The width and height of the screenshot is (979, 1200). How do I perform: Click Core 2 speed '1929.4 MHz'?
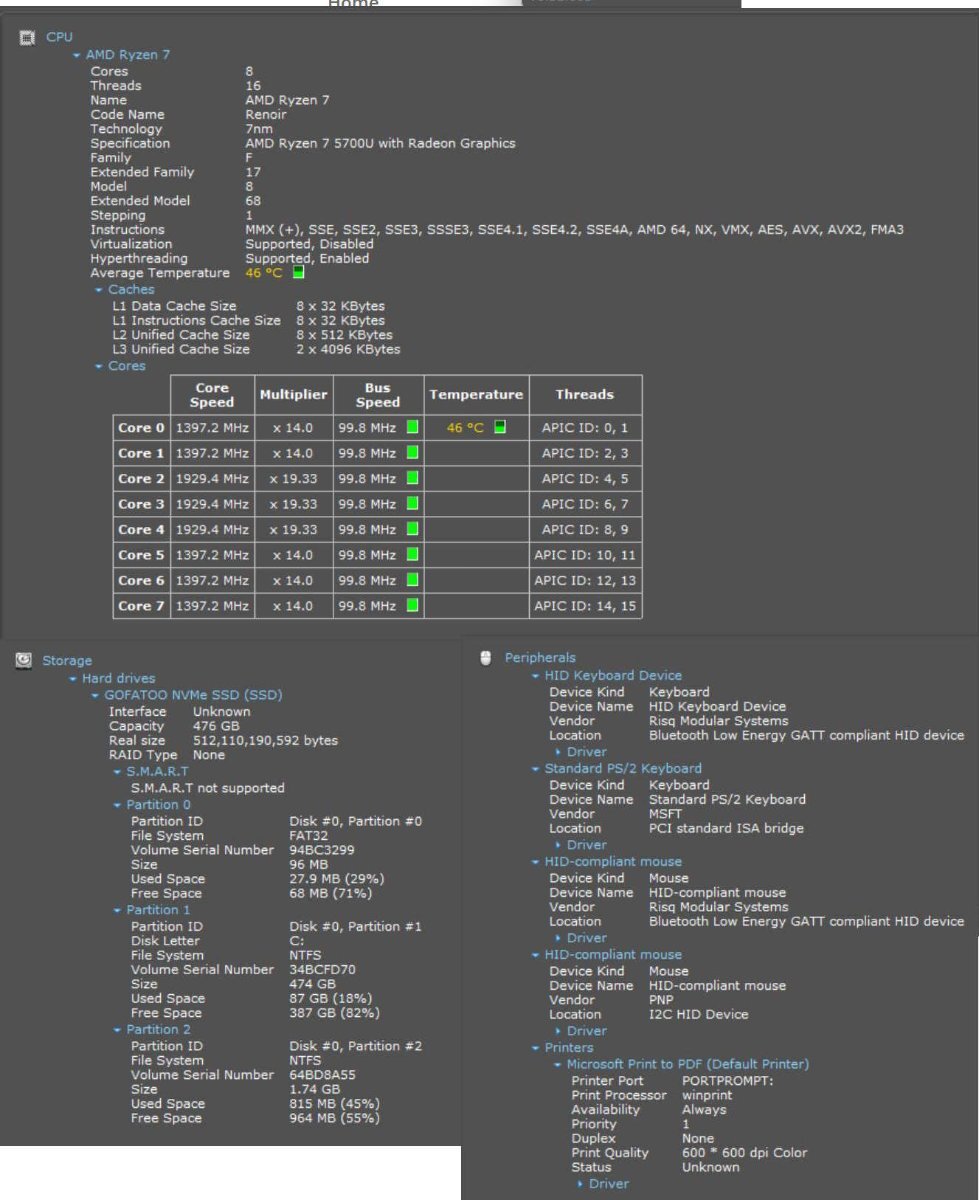(212, 478)
